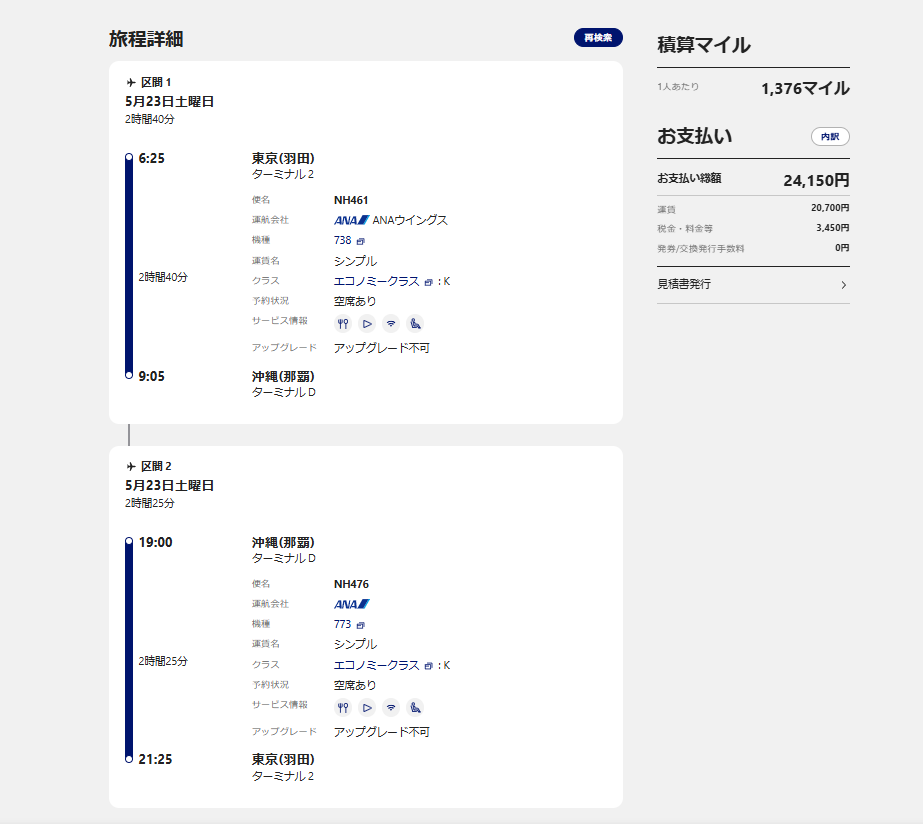The width and height of the screenshot is (923, 824).
Task: Click the airplane icon beside 区間 1
Action: [131, 82]
